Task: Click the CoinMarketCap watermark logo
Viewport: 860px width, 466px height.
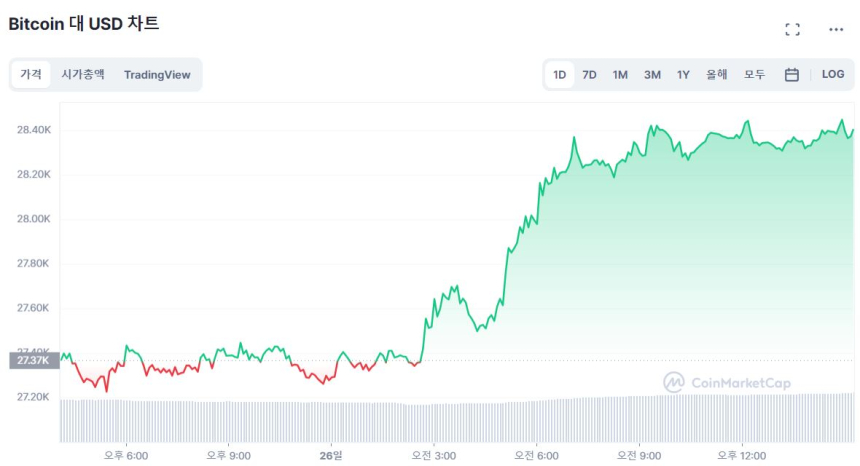Action: tap(727, 382)
